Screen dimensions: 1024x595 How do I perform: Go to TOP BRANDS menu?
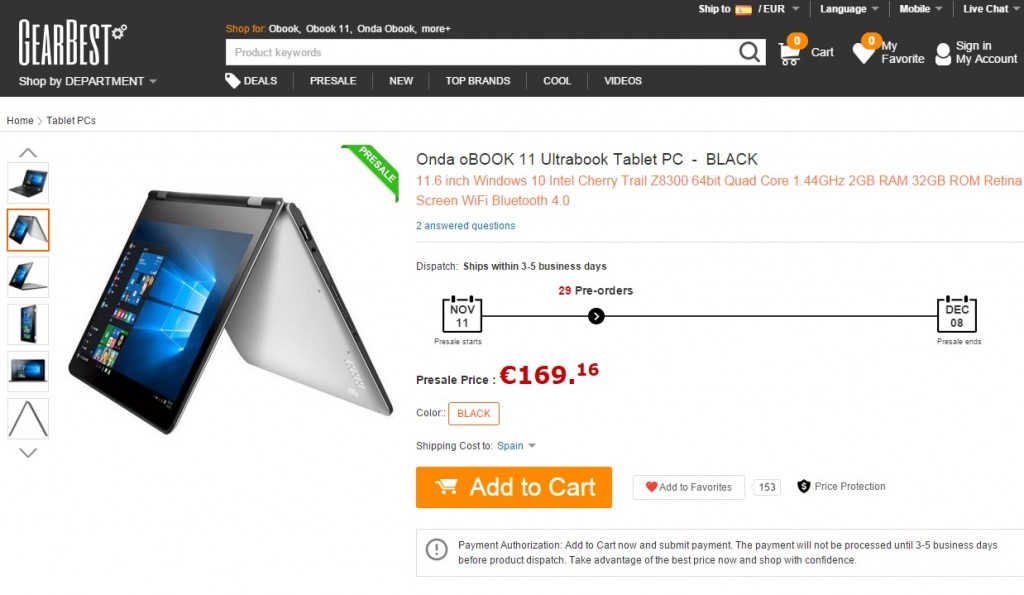tap(477, 81)
